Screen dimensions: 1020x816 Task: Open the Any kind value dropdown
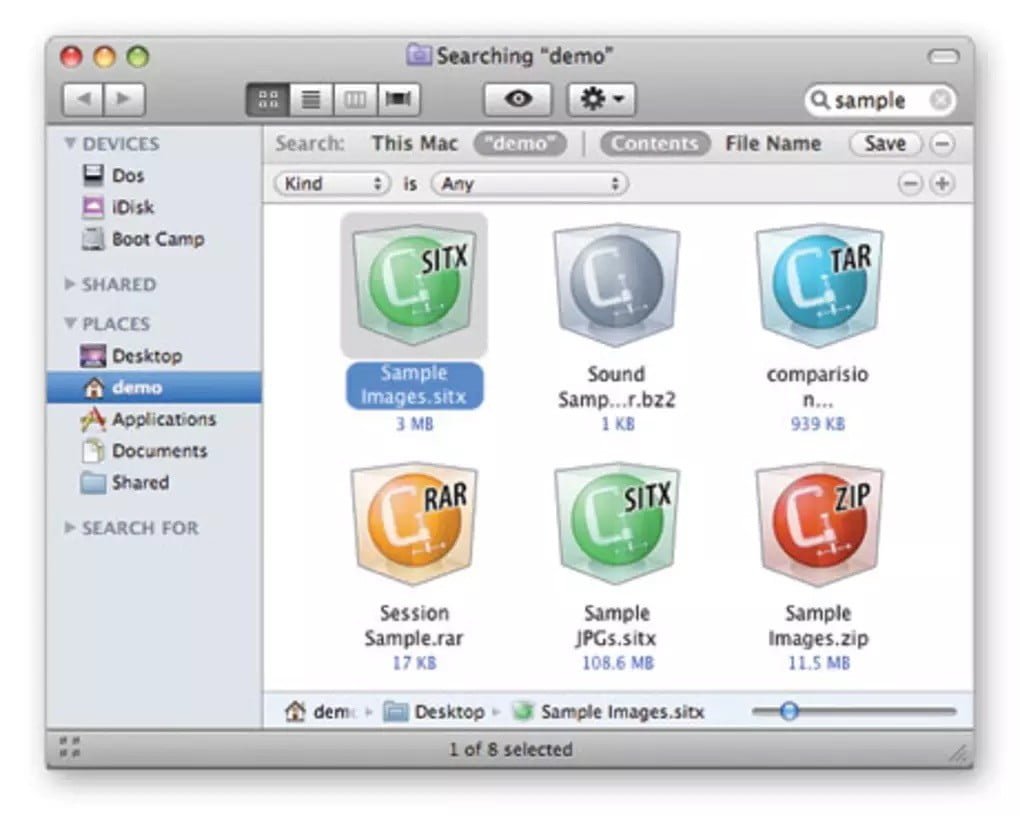(529, 184)
